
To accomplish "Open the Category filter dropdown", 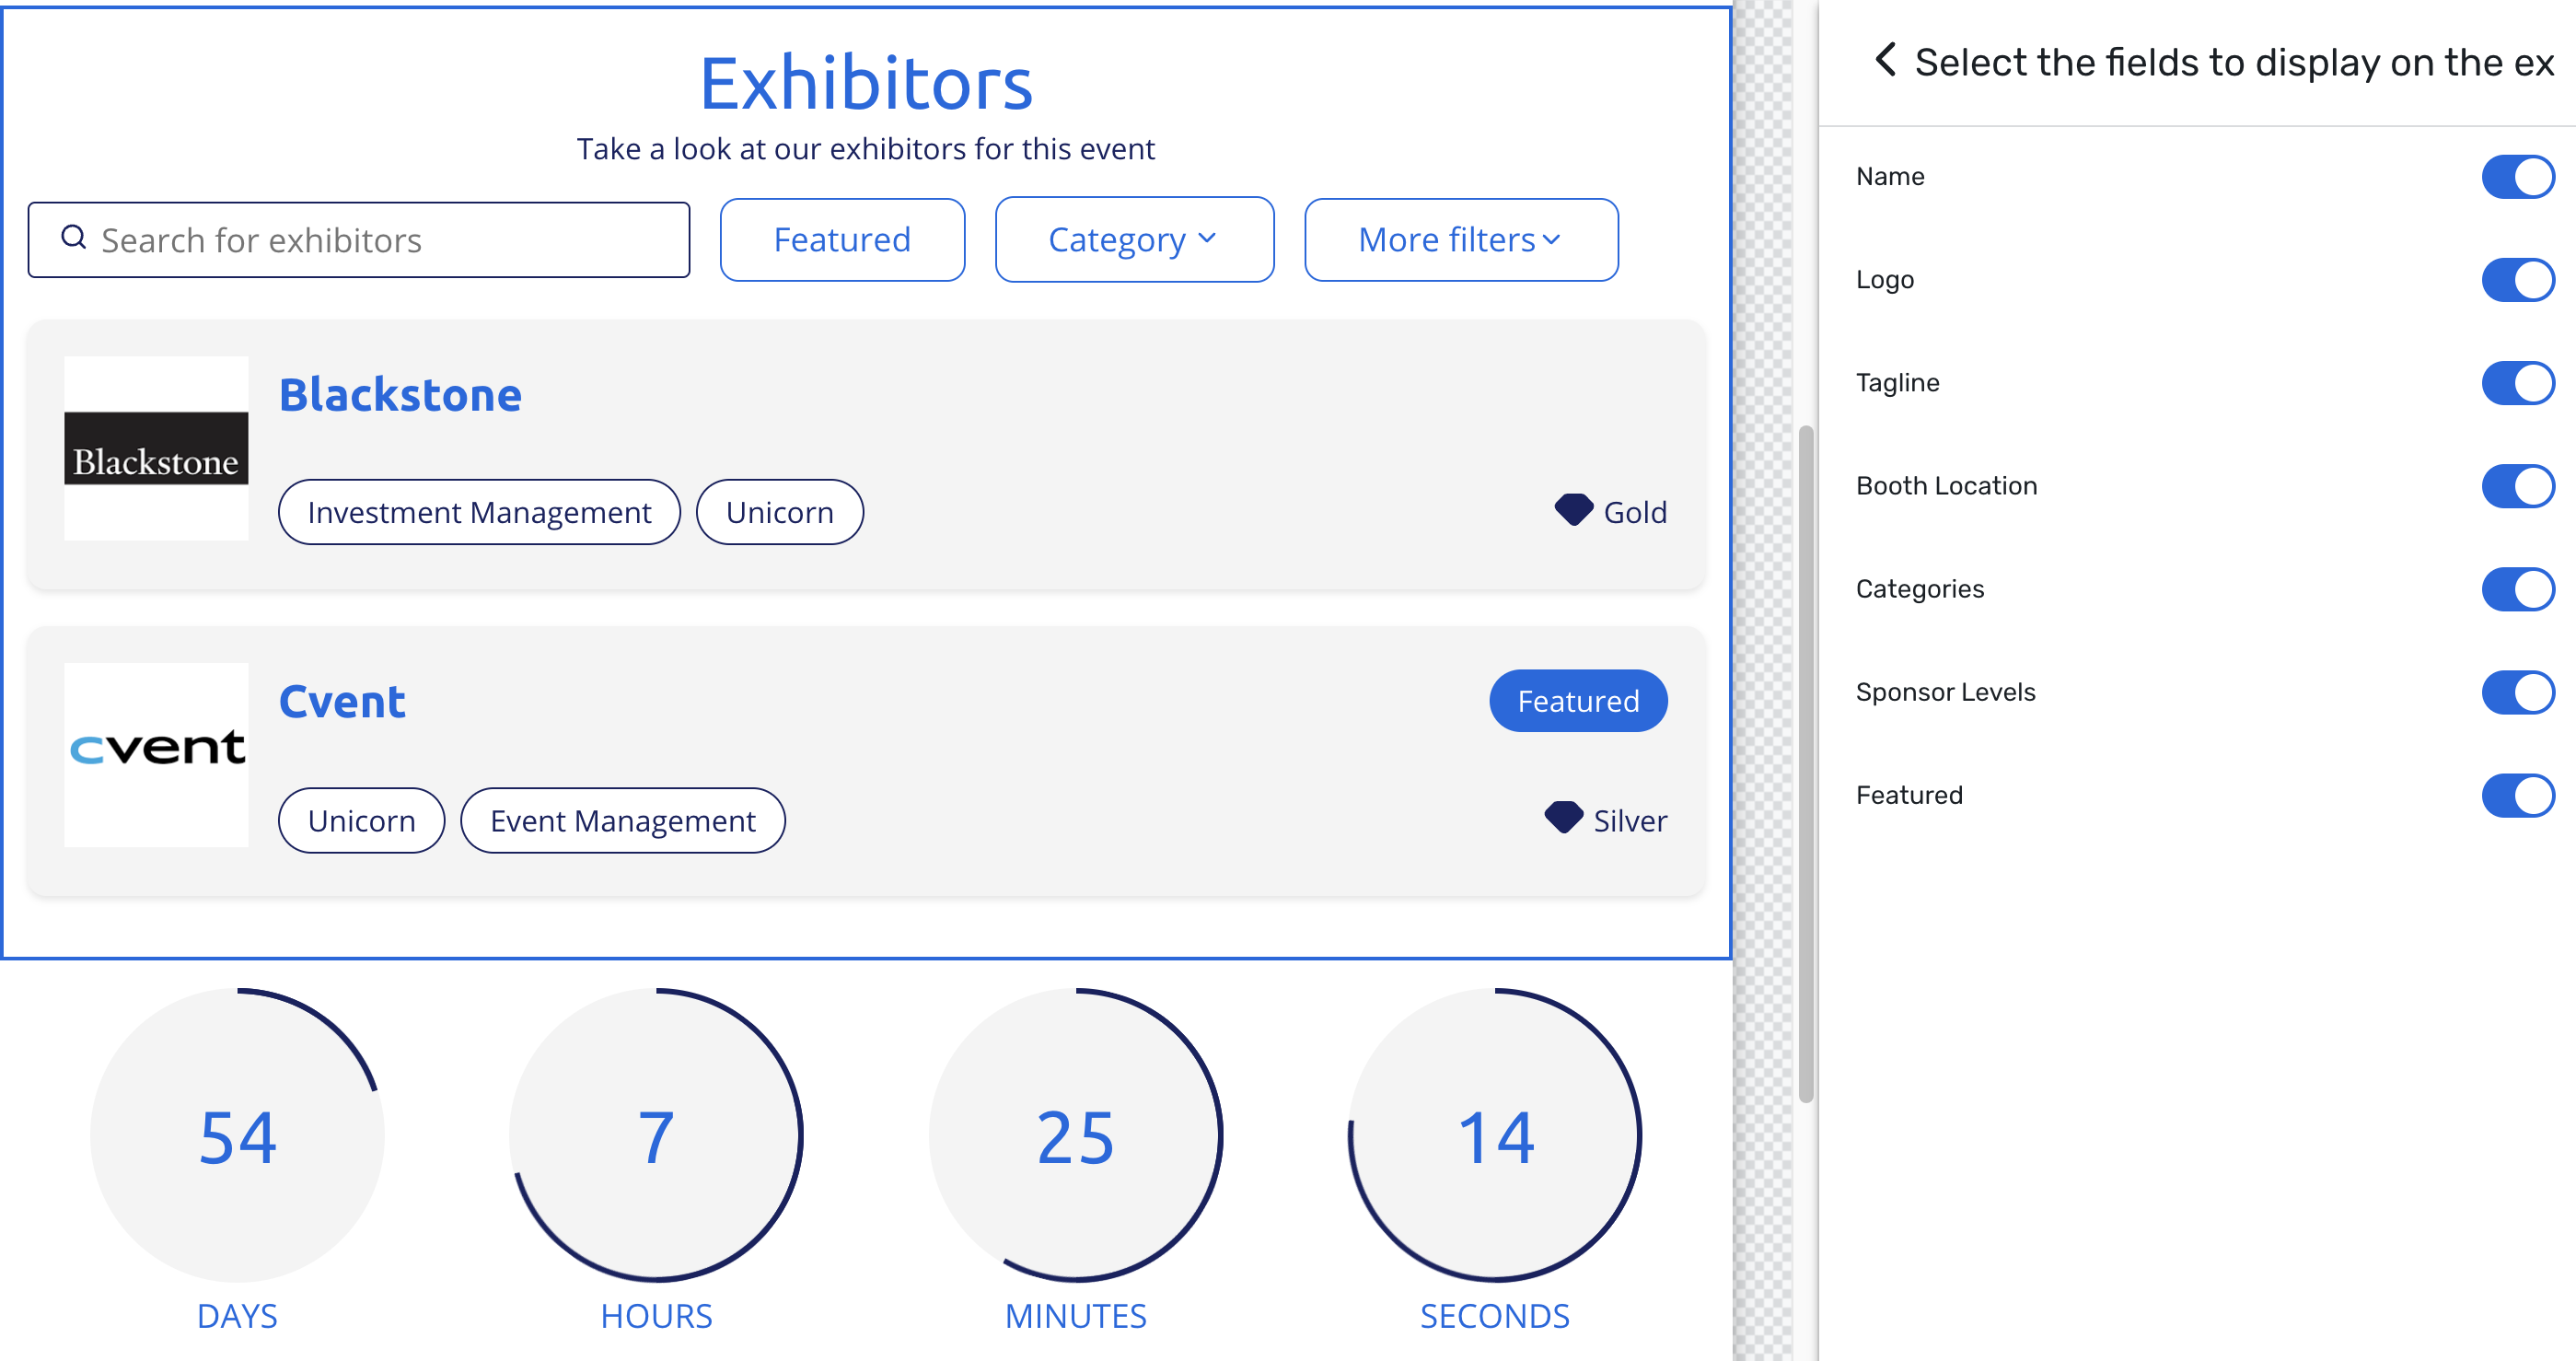I will pyautogui.click(x=1134, y=240).
